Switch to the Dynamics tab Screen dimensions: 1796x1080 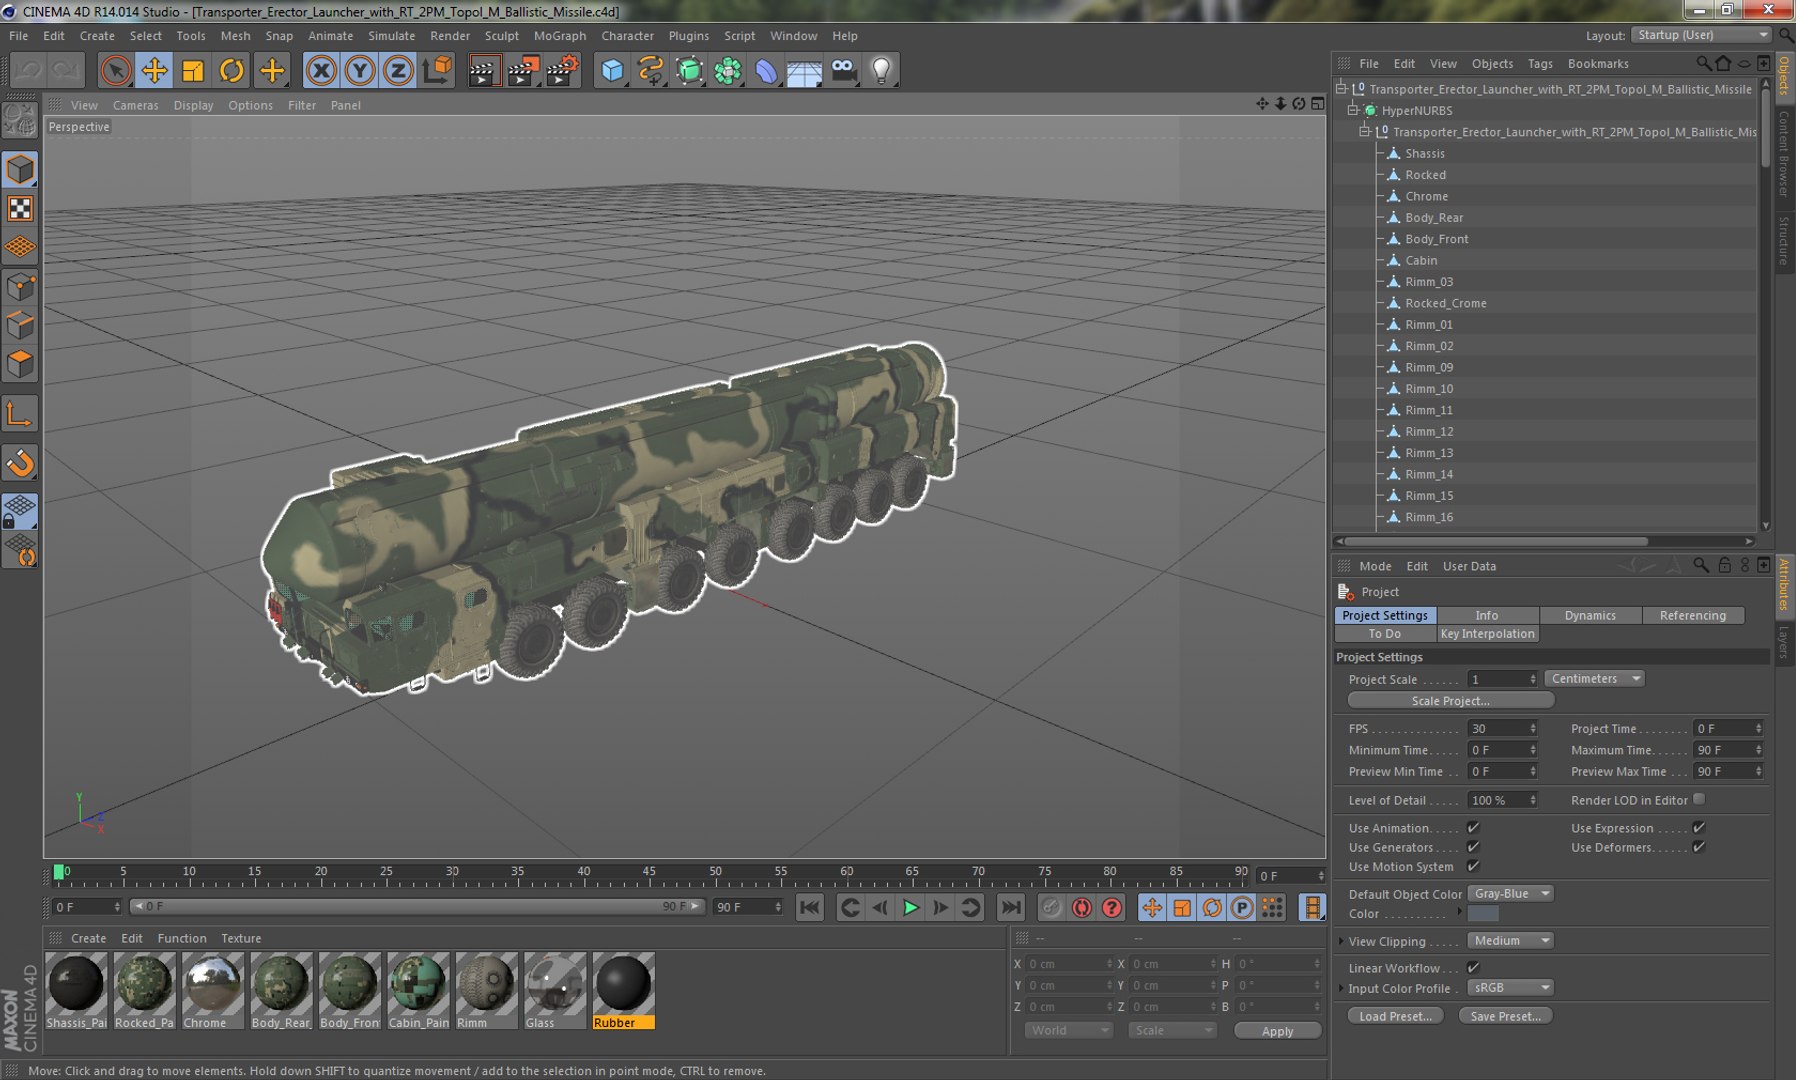point(1590,615)
